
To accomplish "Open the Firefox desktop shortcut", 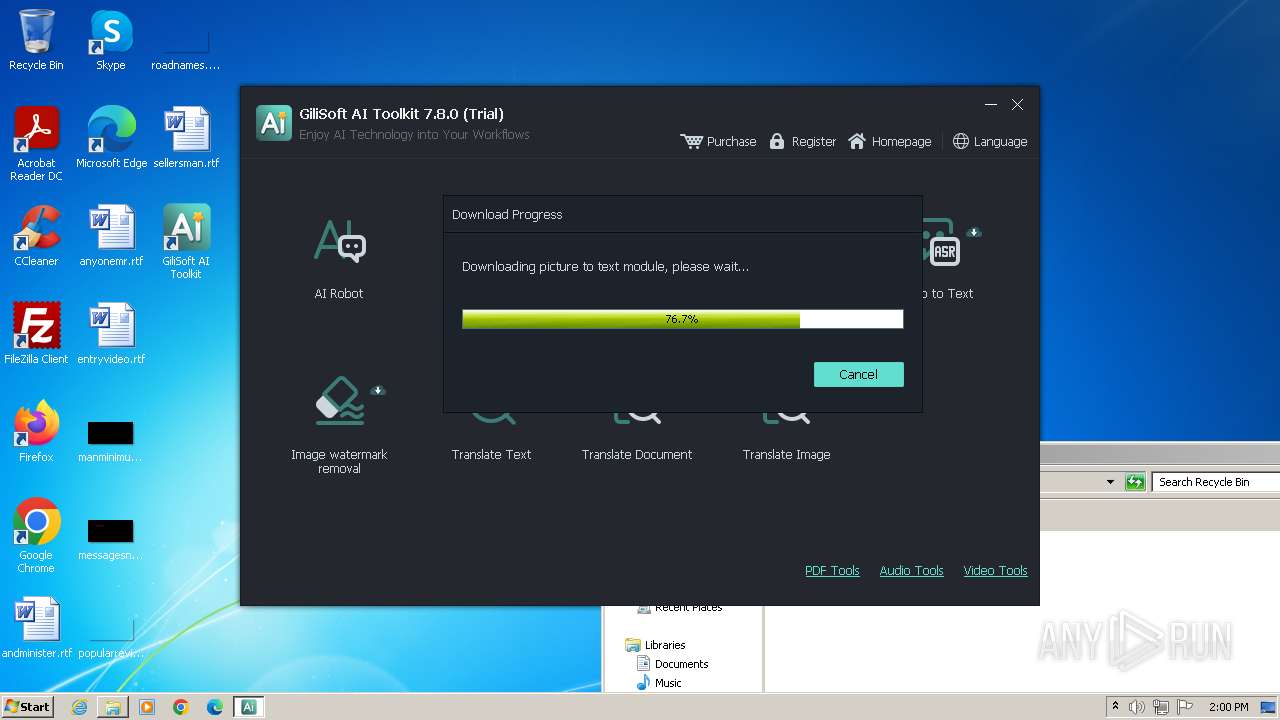I will (36, 432).
